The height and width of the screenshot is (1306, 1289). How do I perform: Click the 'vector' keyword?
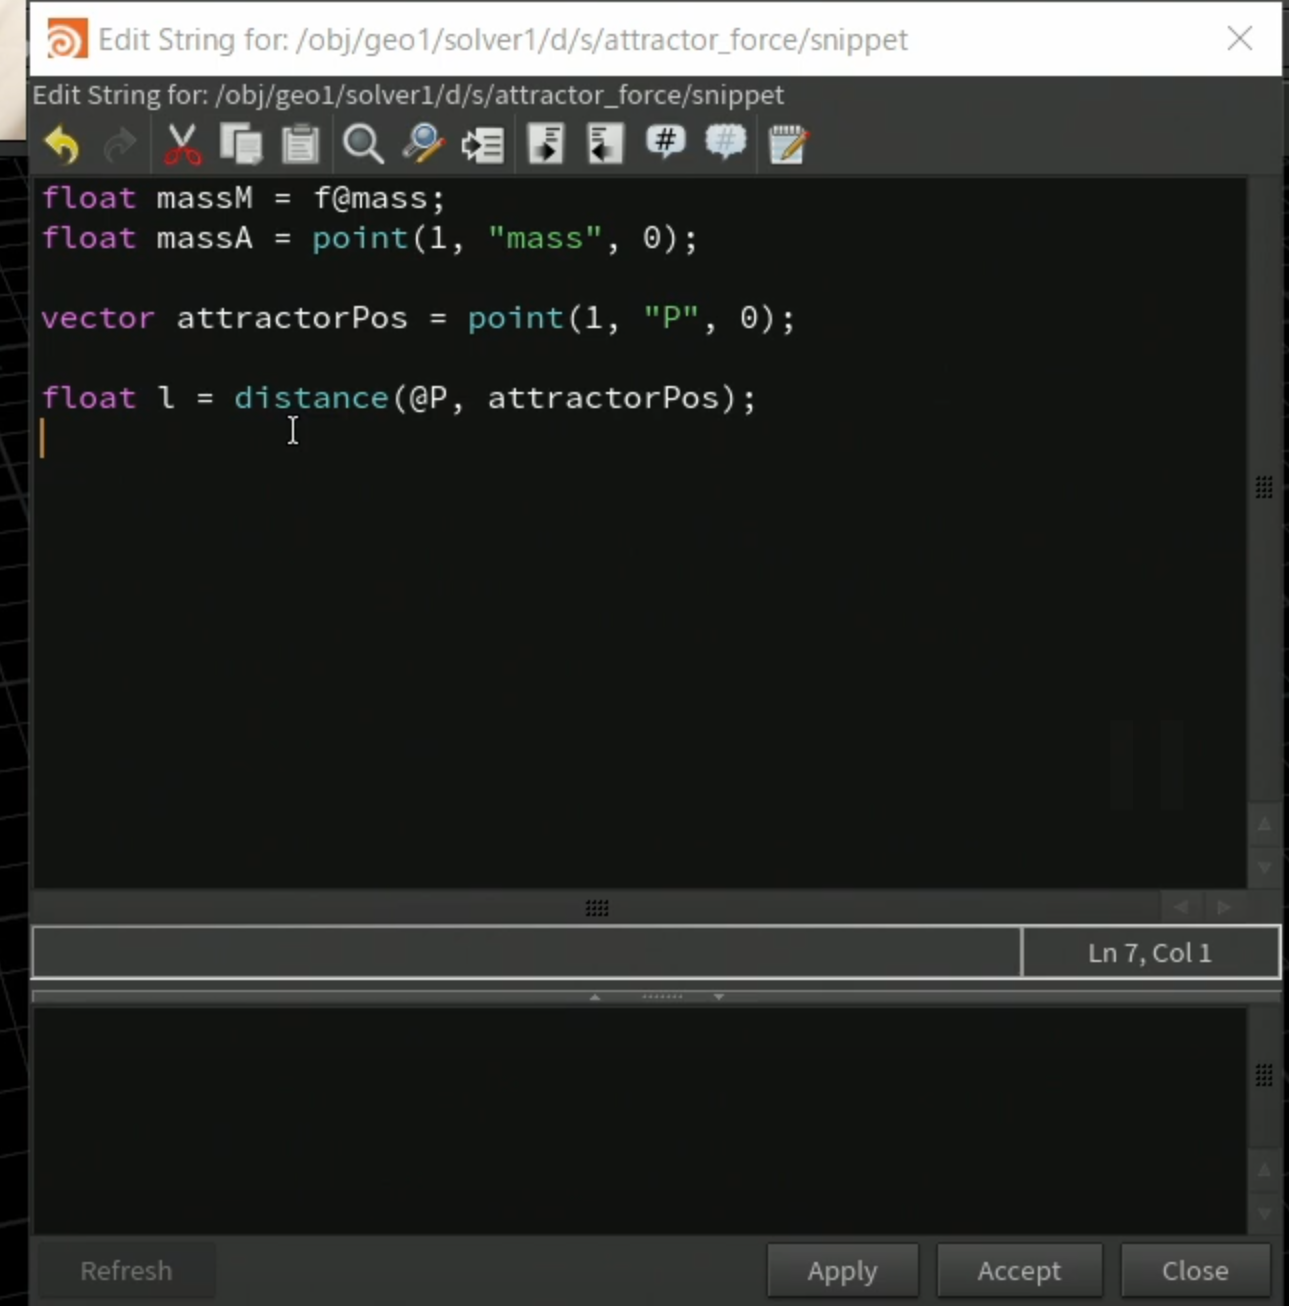98,318
